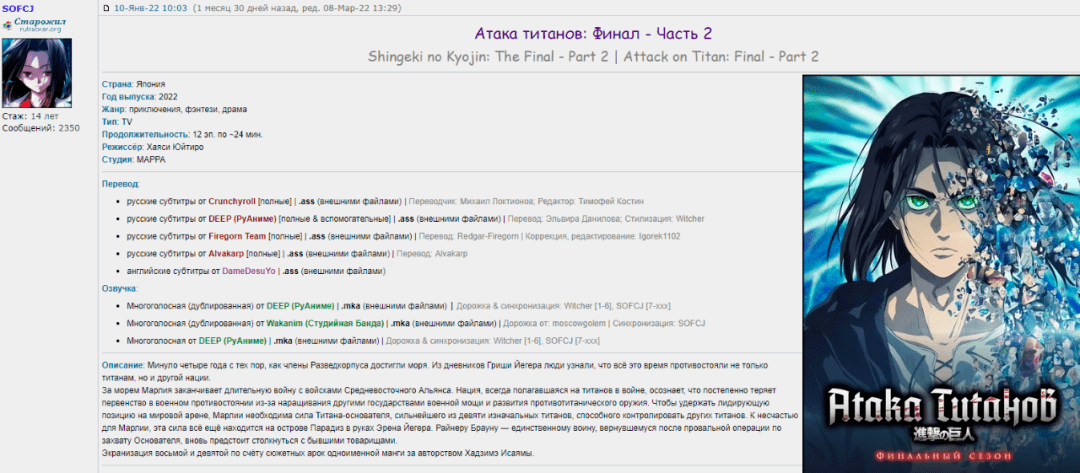Click the title Атака титанов: Финал - Часть 2
The image size is (1080, 473).
tap(594, 34)
